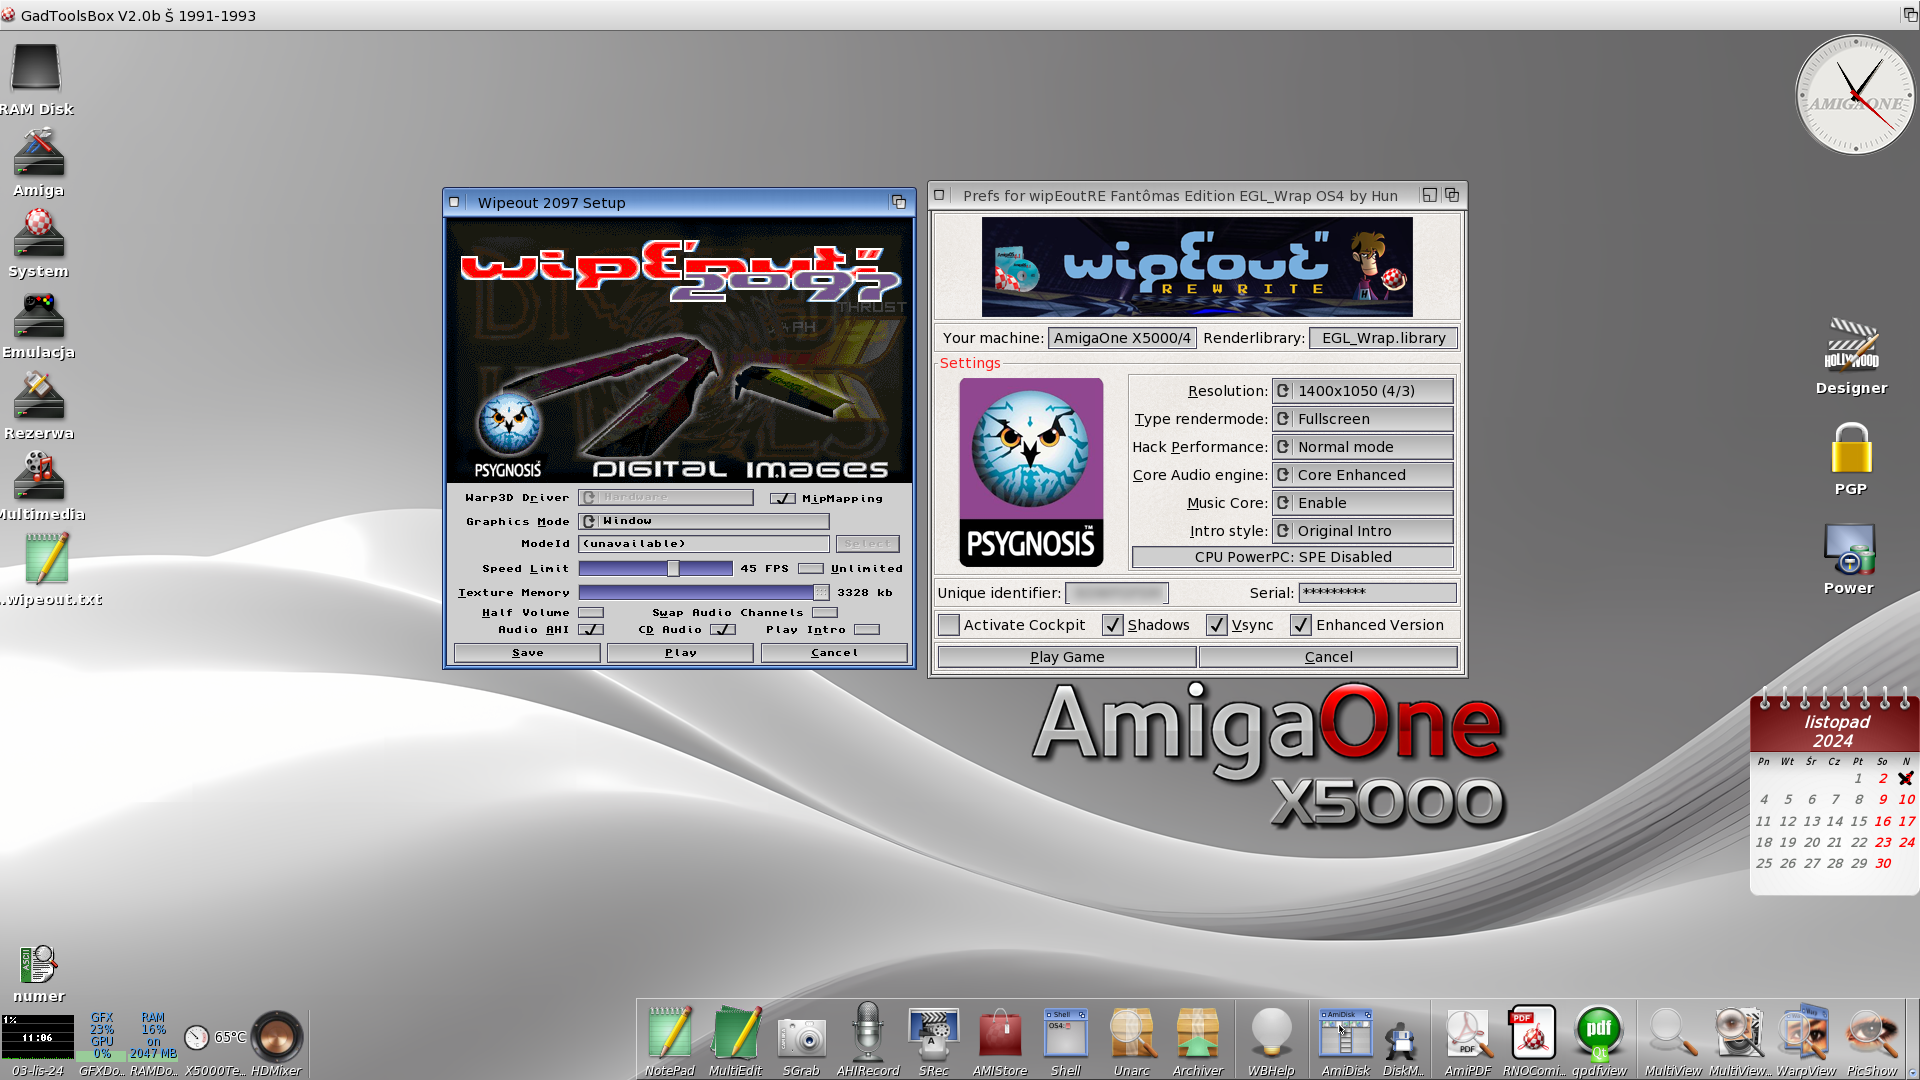This screenshot has width=1920, height=1080.
Task: Click the AmigaOne analog clock widget
Action: [1855, 95]
